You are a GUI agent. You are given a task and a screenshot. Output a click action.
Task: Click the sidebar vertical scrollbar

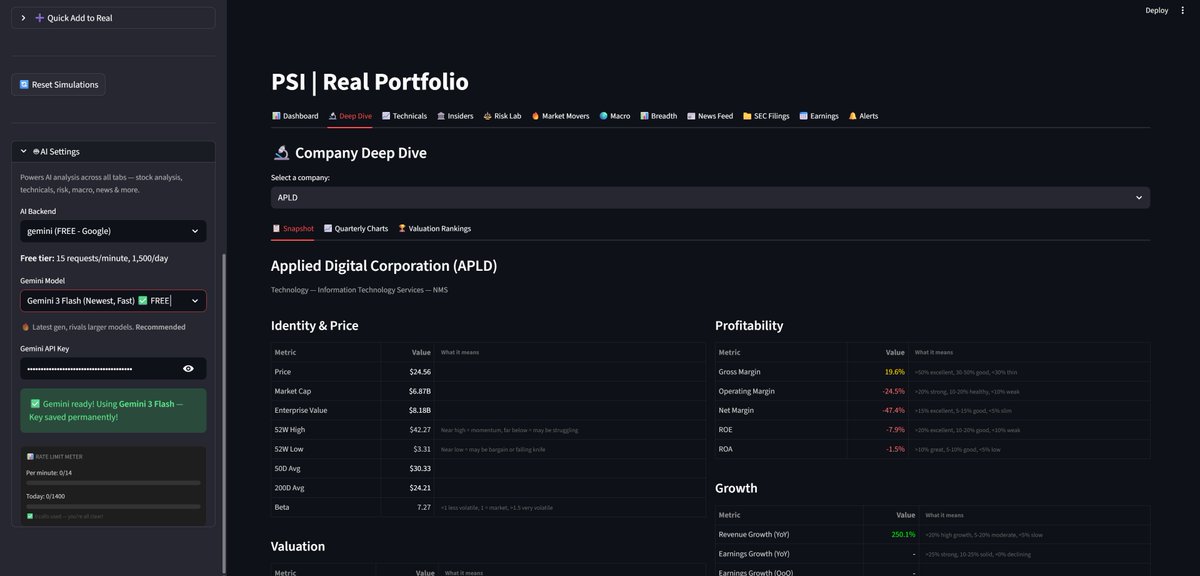pyautogui.click(x=225, y=412)
